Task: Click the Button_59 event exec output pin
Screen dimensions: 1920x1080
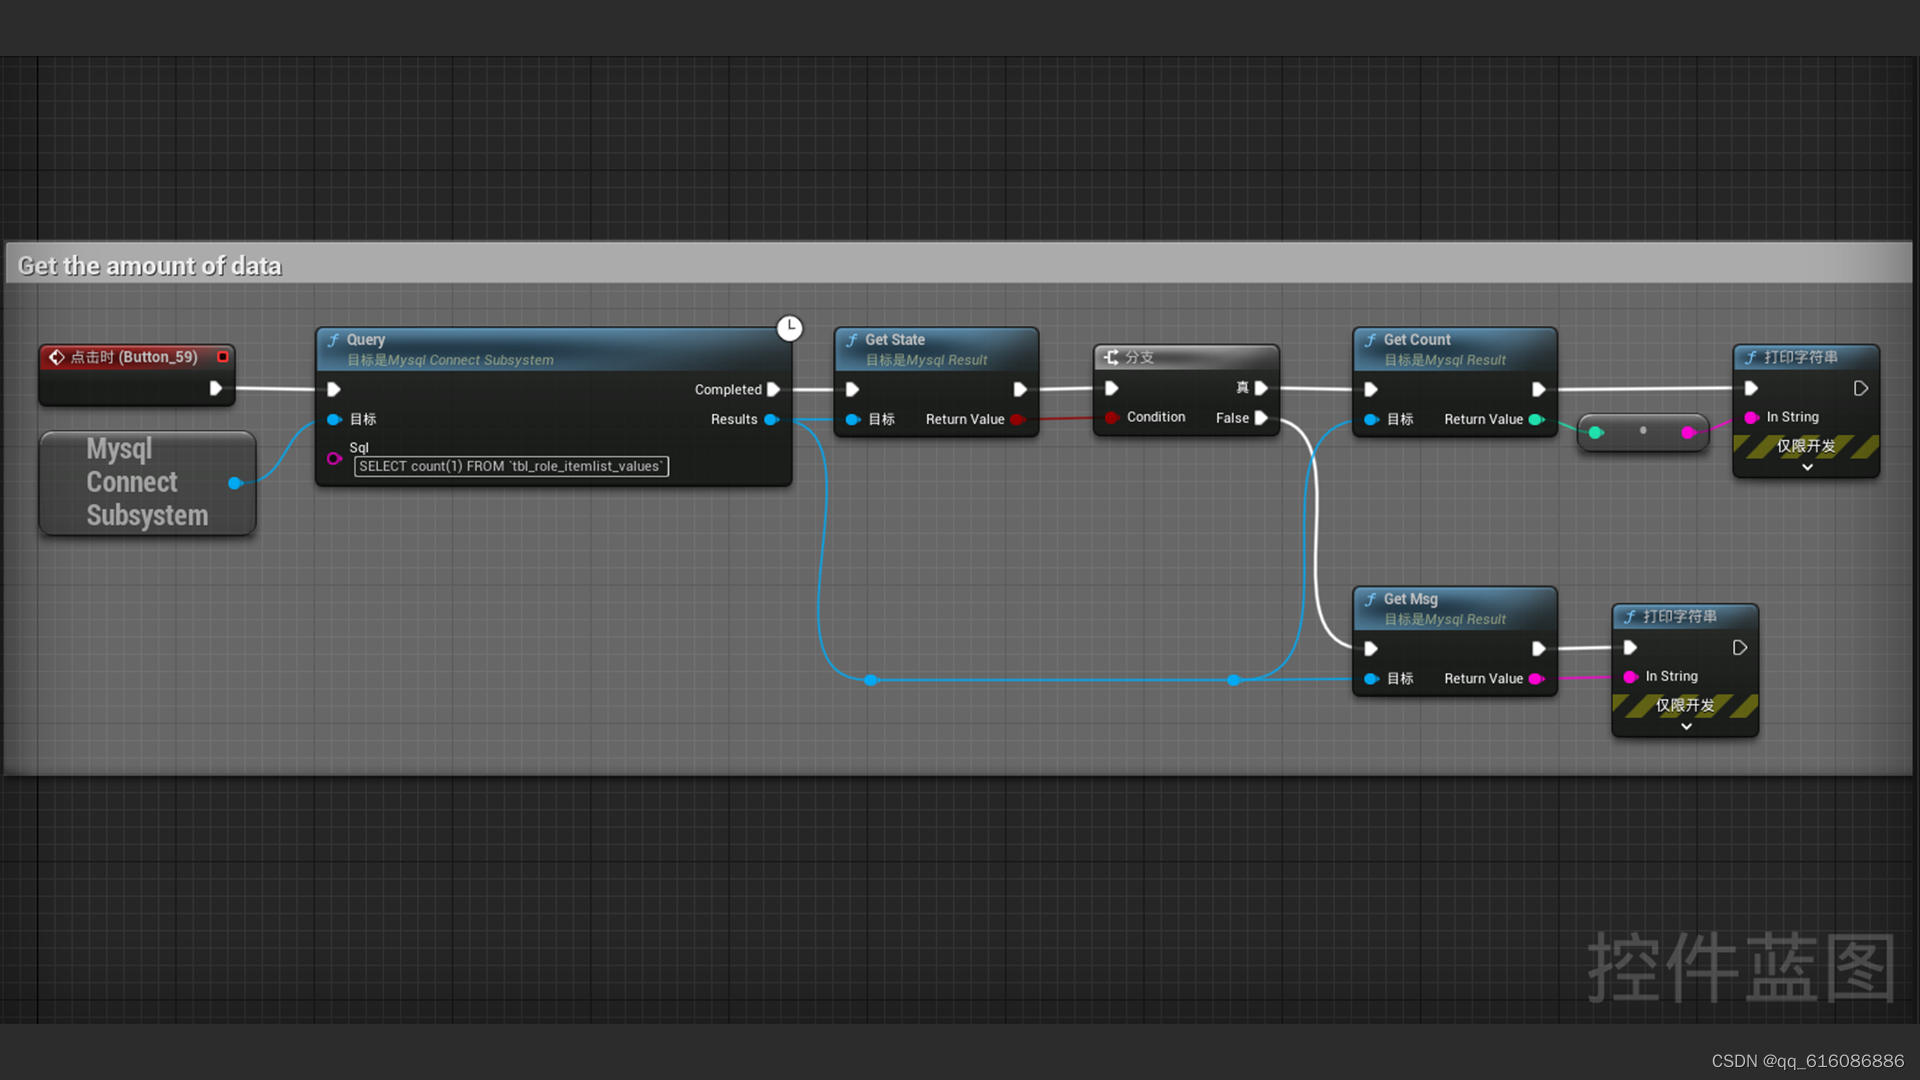Action: click(215, 388)
